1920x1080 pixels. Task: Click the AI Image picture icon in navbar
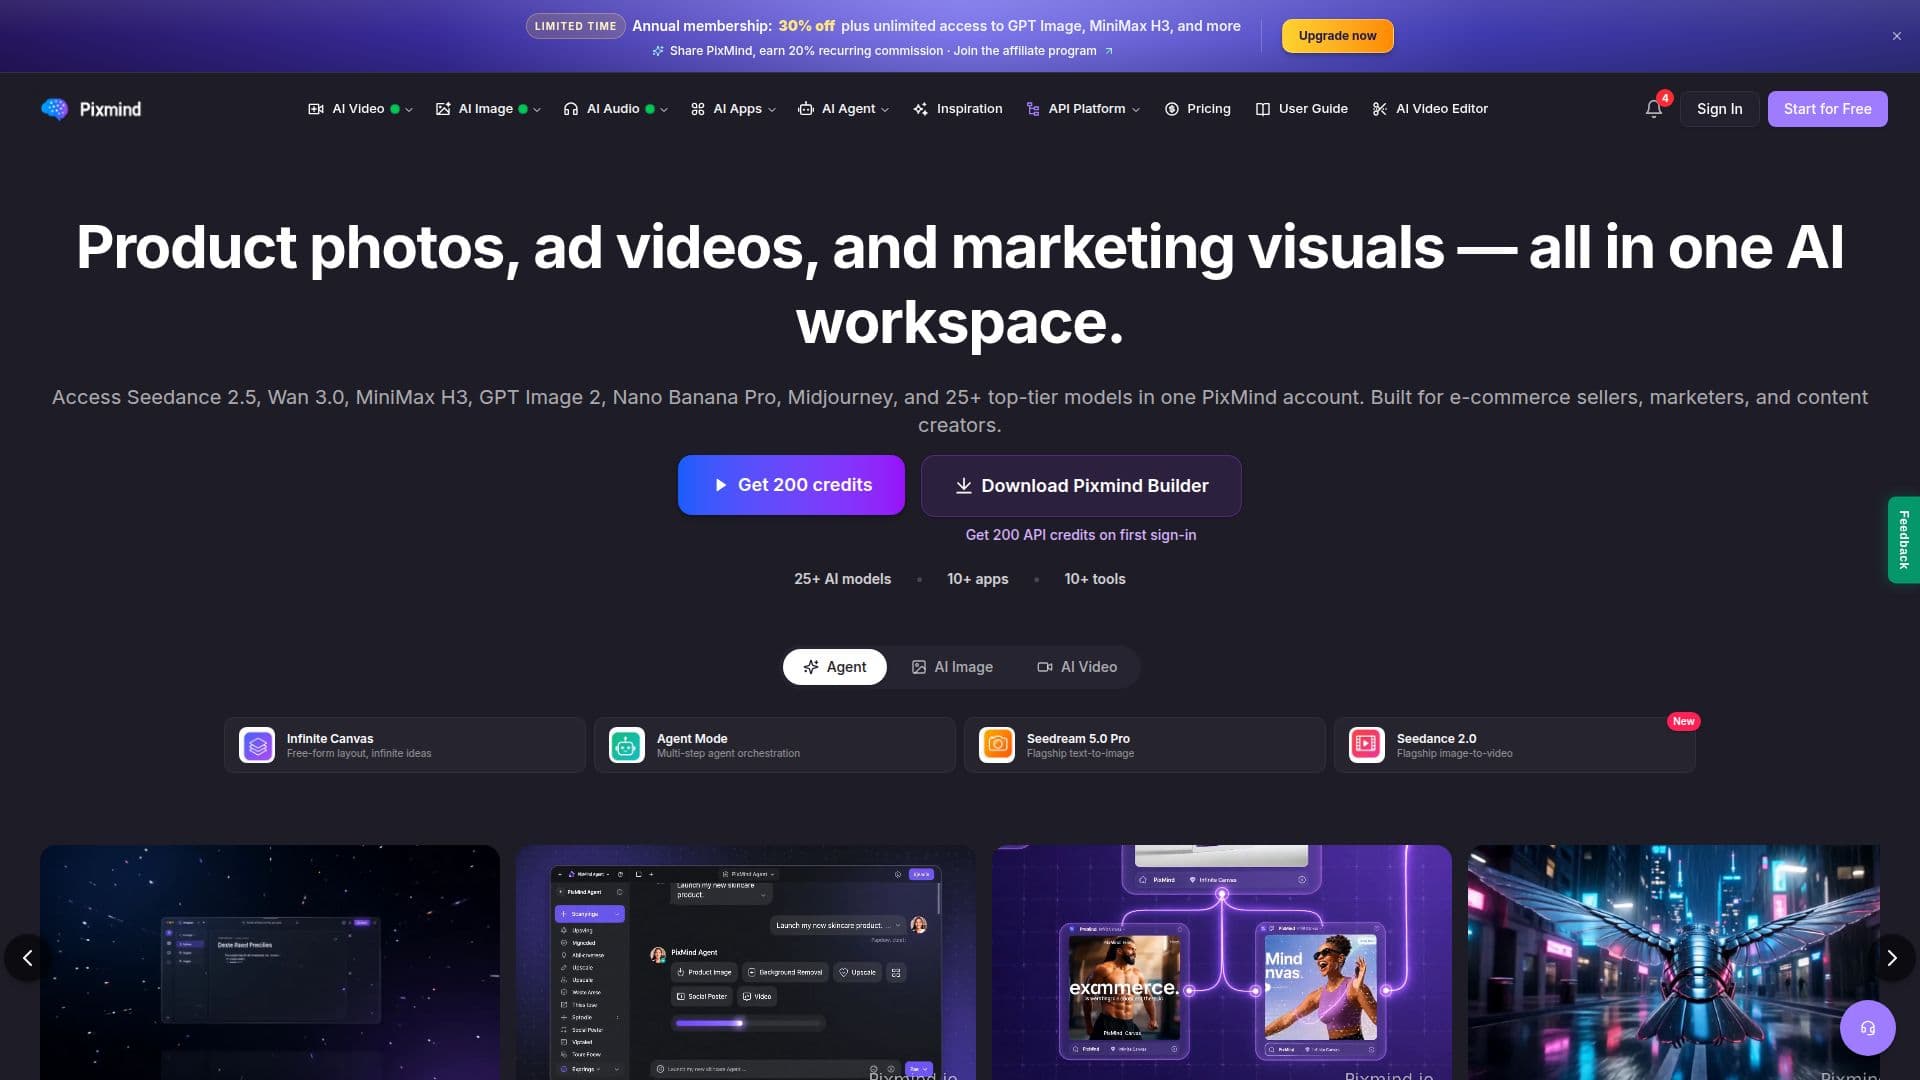point(443,109)
